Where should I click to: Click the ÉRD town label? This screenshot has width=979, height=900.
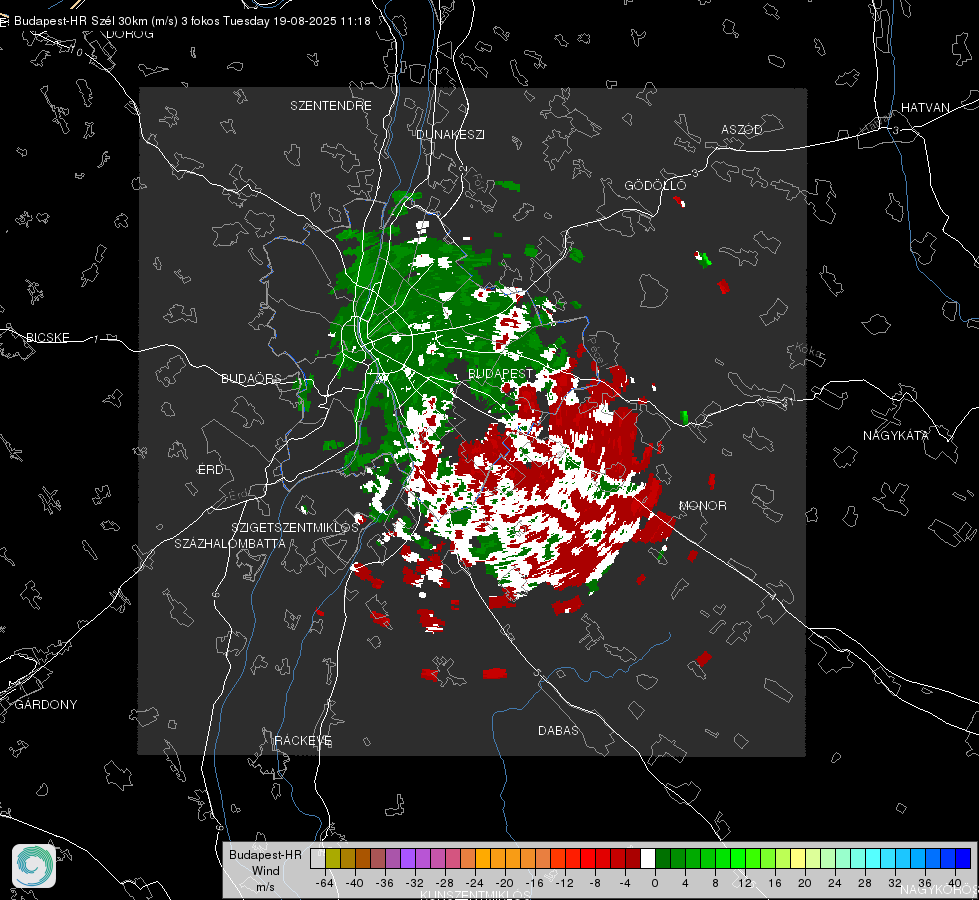[210, 470]
